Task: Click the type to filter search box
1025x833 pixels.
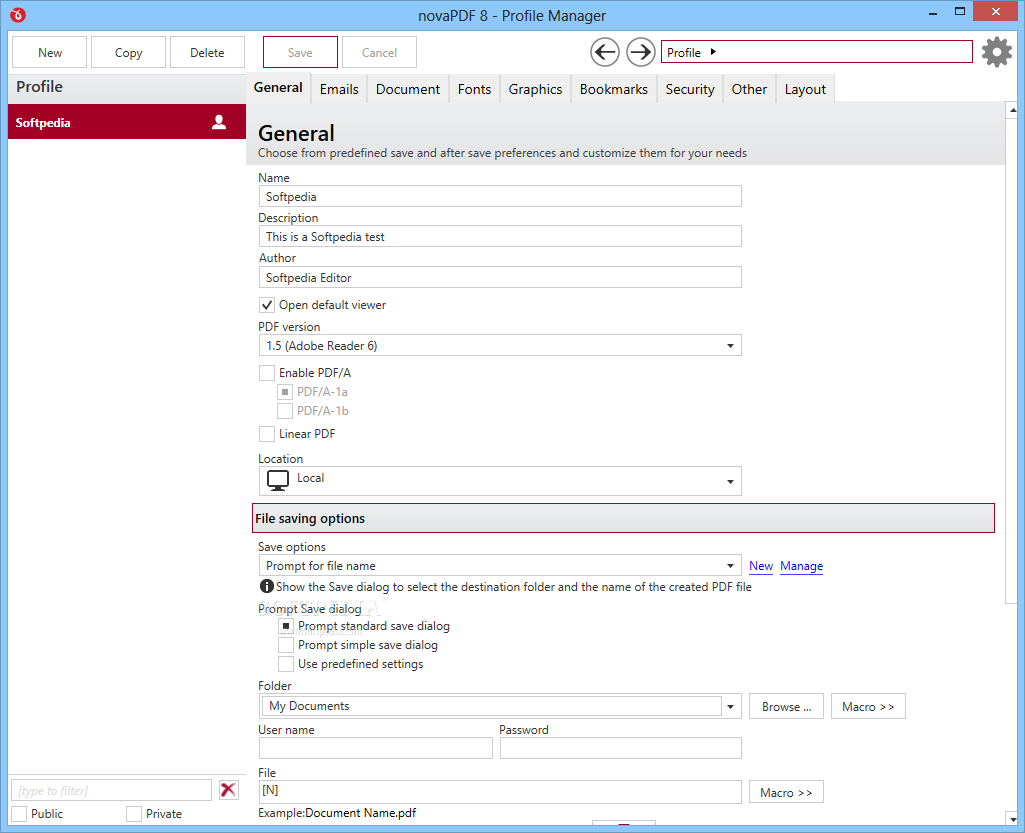Action: click(x=111, y=790)
